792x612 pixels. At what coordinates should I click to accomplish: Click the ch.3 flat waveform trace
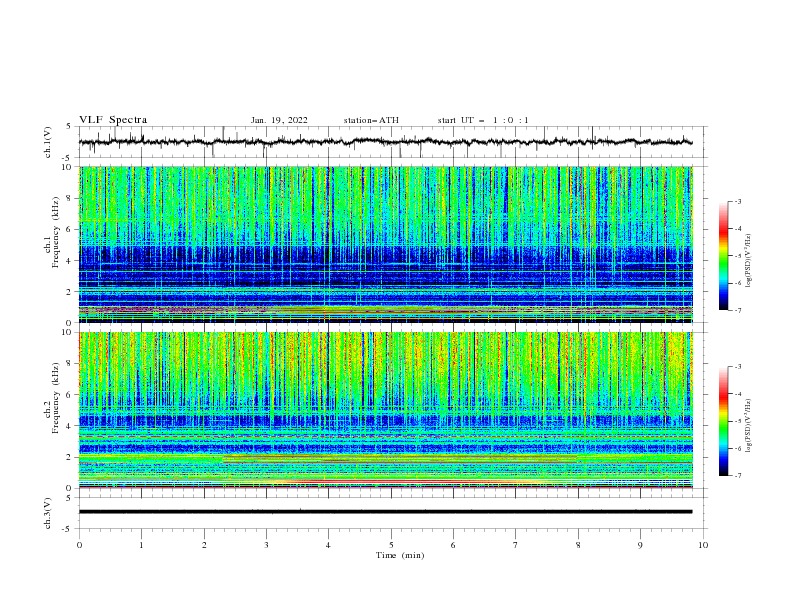[x=385, y=512]
